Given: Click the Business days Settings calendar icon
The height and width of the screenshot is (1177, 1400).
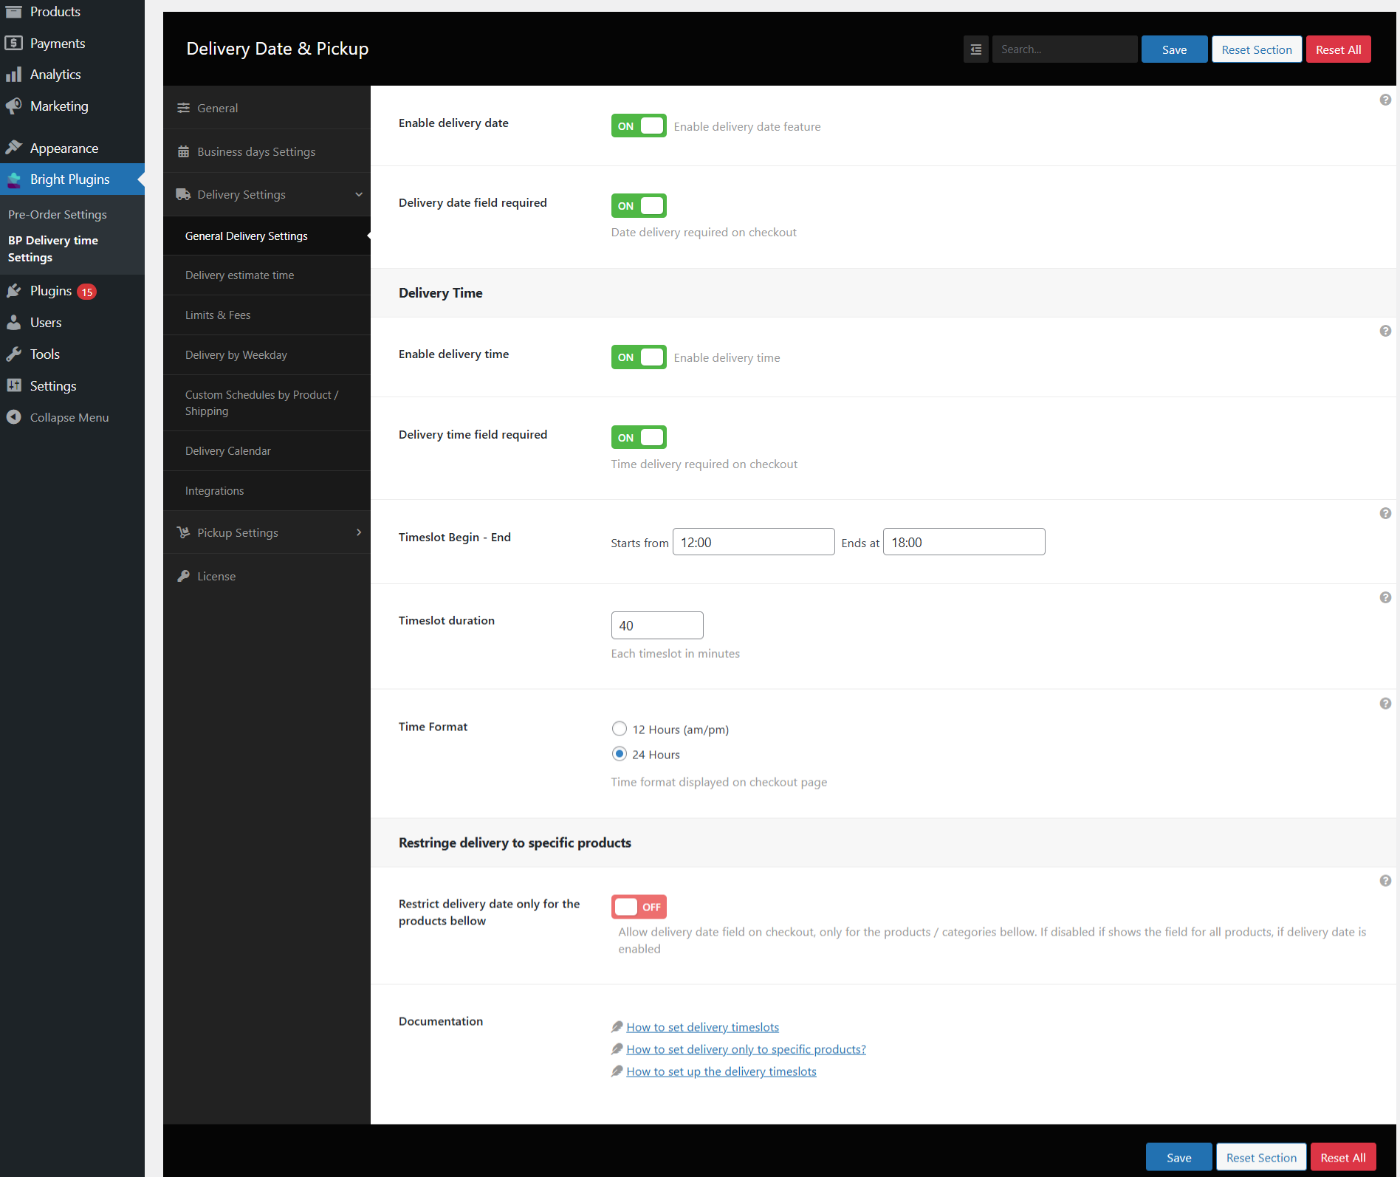Looking at the screenshot, I should tap(183, 151).
